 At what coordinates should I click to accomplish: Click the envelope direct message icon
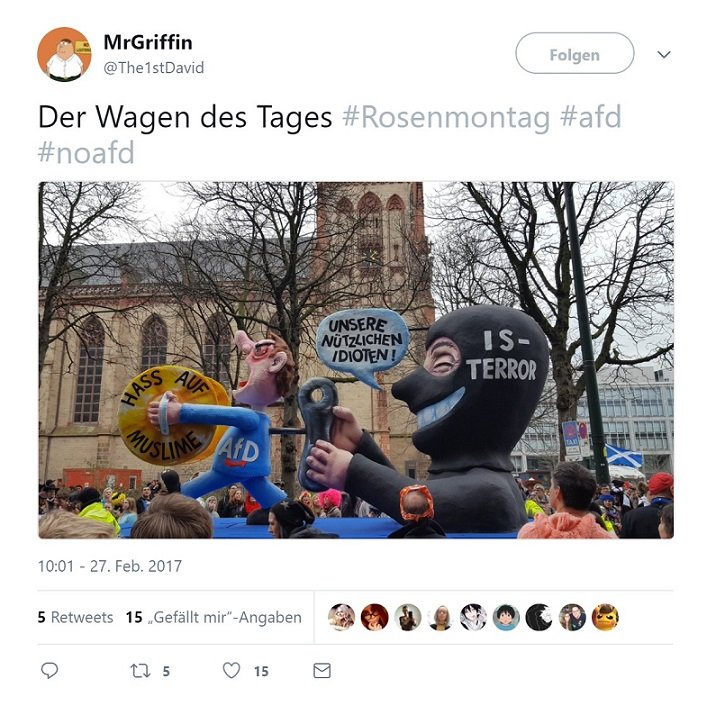click(x=322, y=671)
